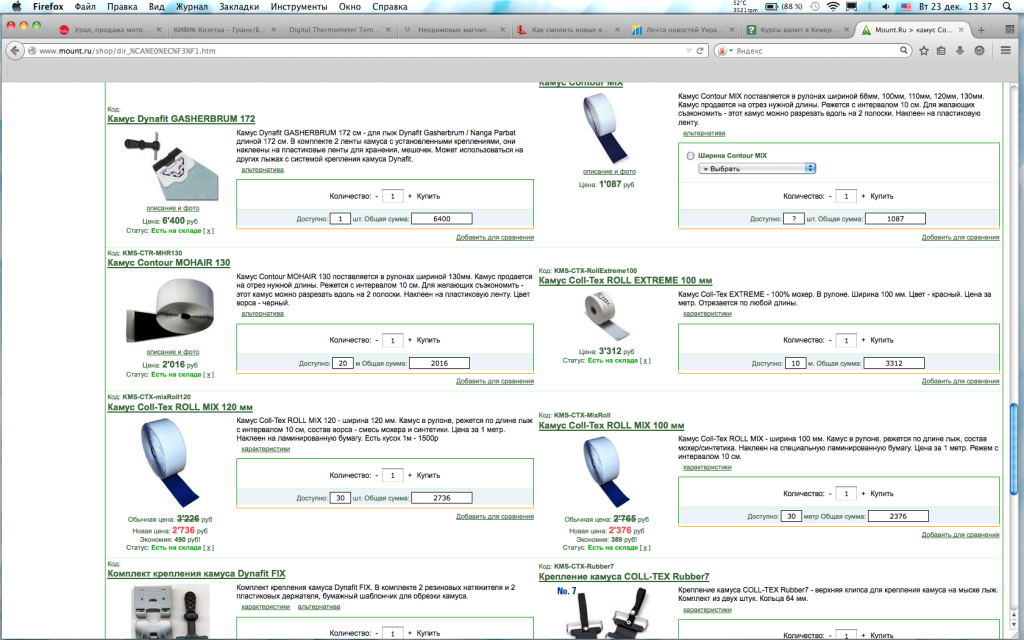Select the Ширина Contour MIX radio button
The image size is (1024, 640).
[x=690, y=156]
